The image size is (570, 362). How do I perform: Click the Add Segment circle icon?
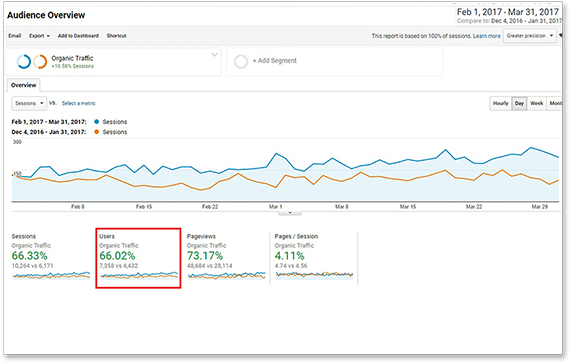point(241,61)
